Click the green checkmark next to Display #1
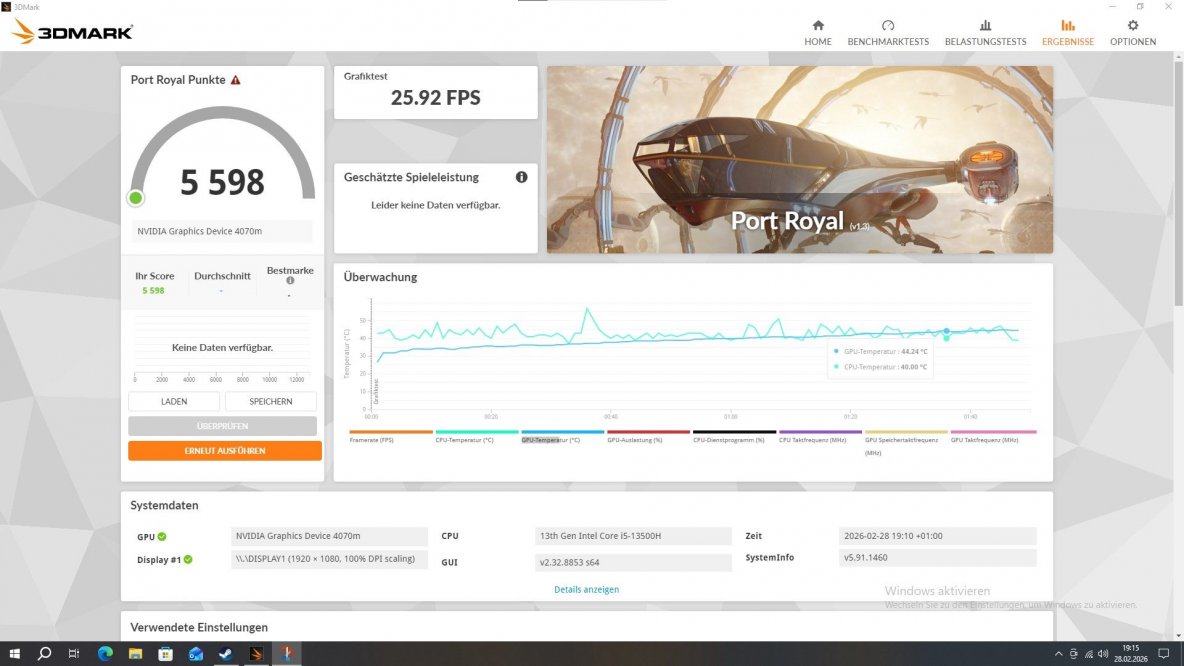 coord(188,560)
